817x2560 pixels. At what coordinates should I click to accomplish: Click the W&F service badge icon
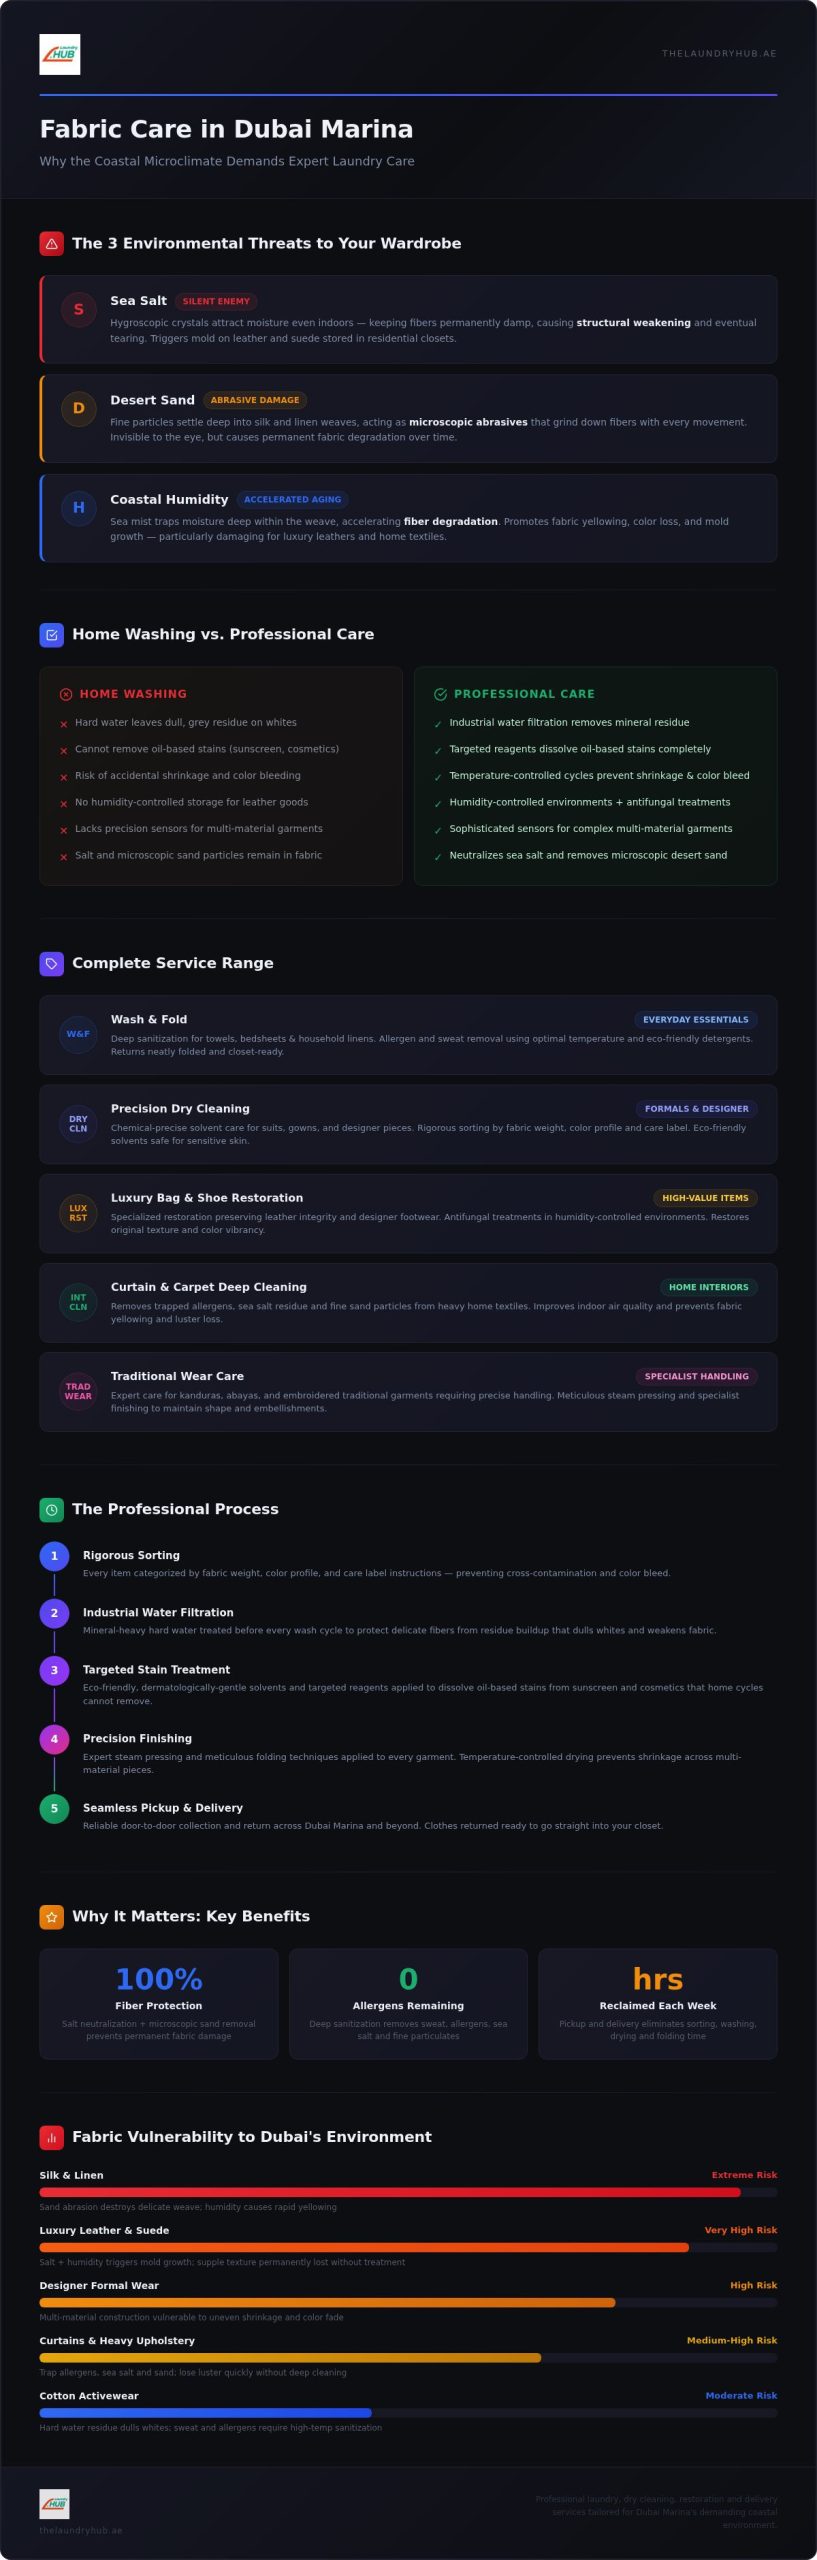[x=78, y=1035]
